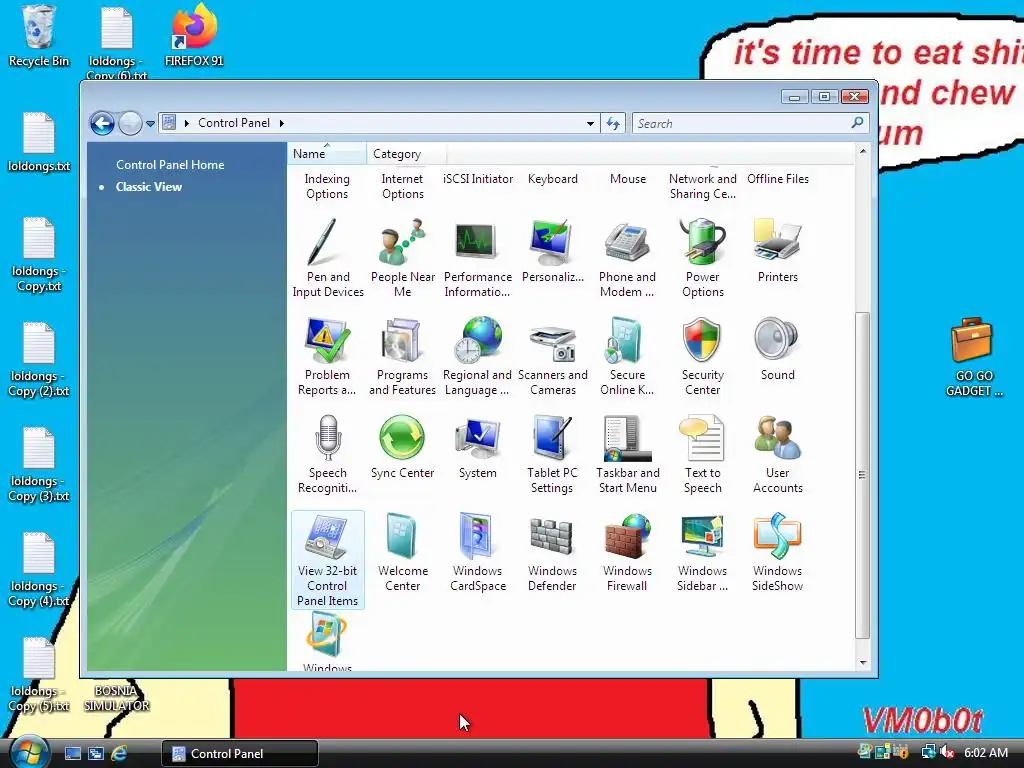Click iSCSI Initiator label

pyautogui.click(x=477, y=179)
